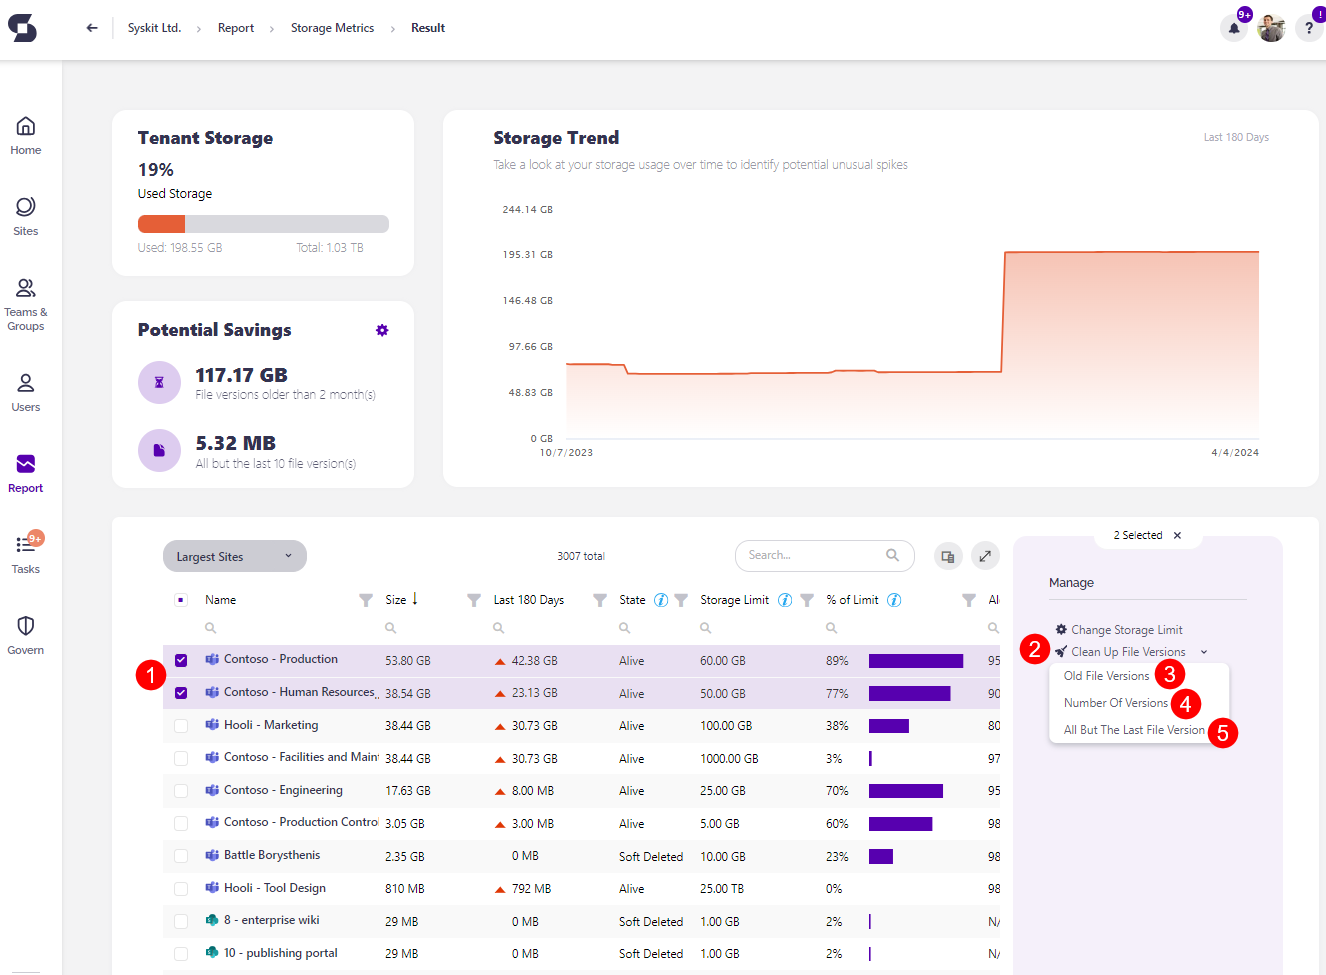The width and height of the screenshot is (1326, 975).
Task: Open the Sites section in the sidebar
Action: [25, 214]
